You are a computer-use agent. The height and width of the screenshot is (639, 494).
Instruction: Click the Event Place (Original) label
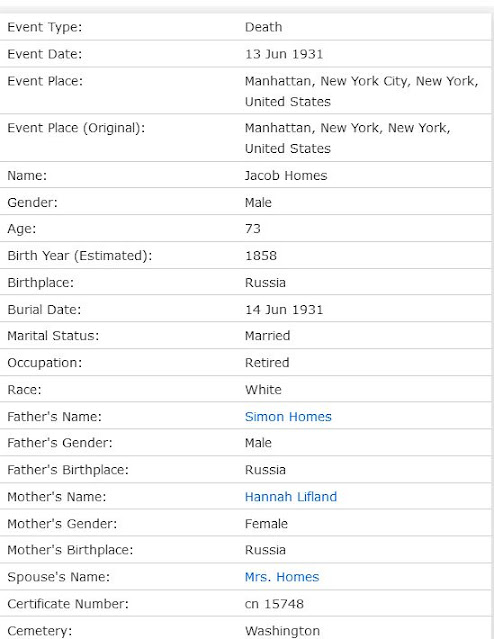[x=76, y=128]
